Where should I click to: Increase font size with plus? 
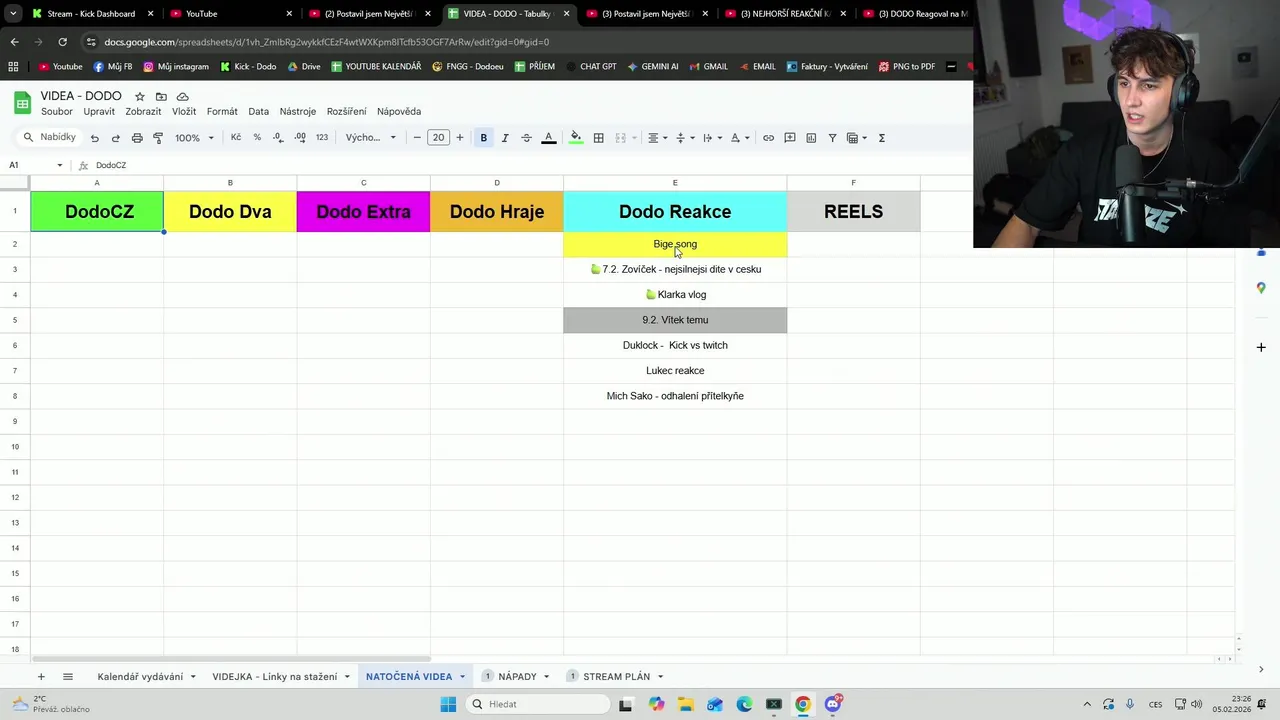pos(460,137)
